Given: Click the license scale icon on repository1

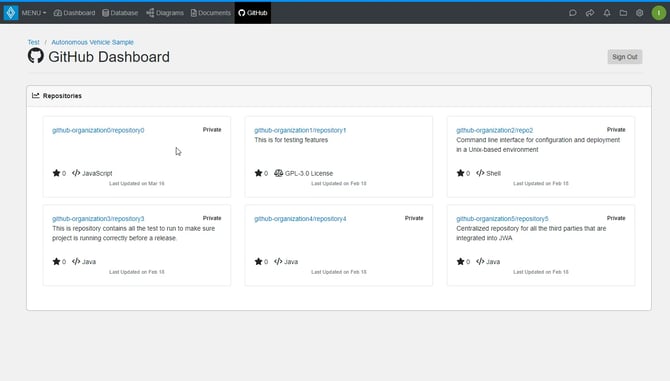Looking at the screenshot, I should [x=279, y=173].
